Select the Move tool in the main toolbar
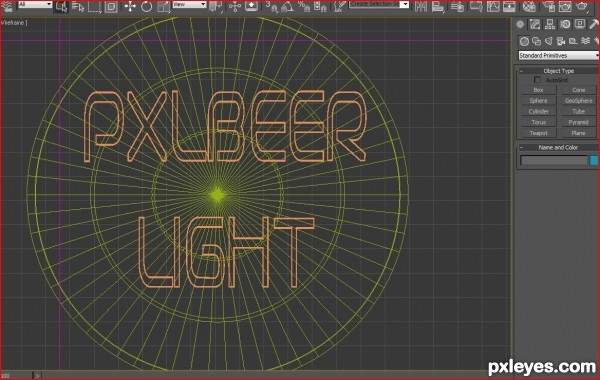 (x=130, y=7)
